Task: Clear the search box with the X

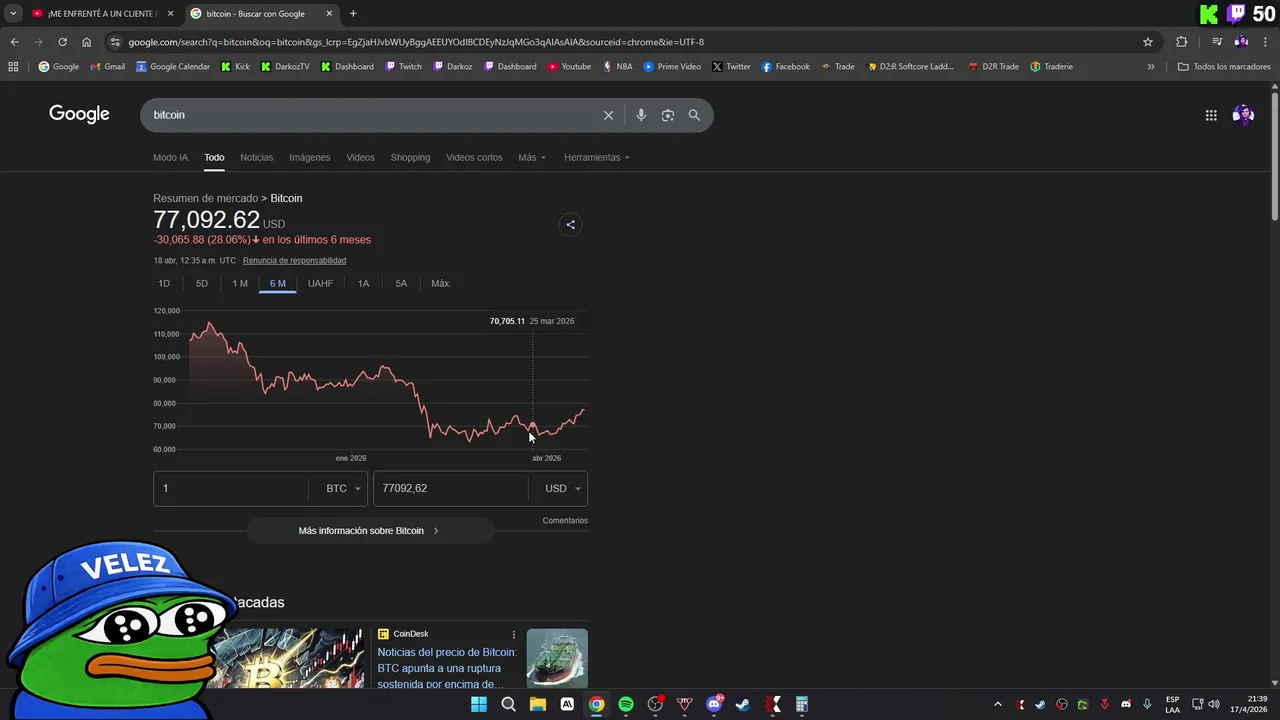Action: point(608,115)
